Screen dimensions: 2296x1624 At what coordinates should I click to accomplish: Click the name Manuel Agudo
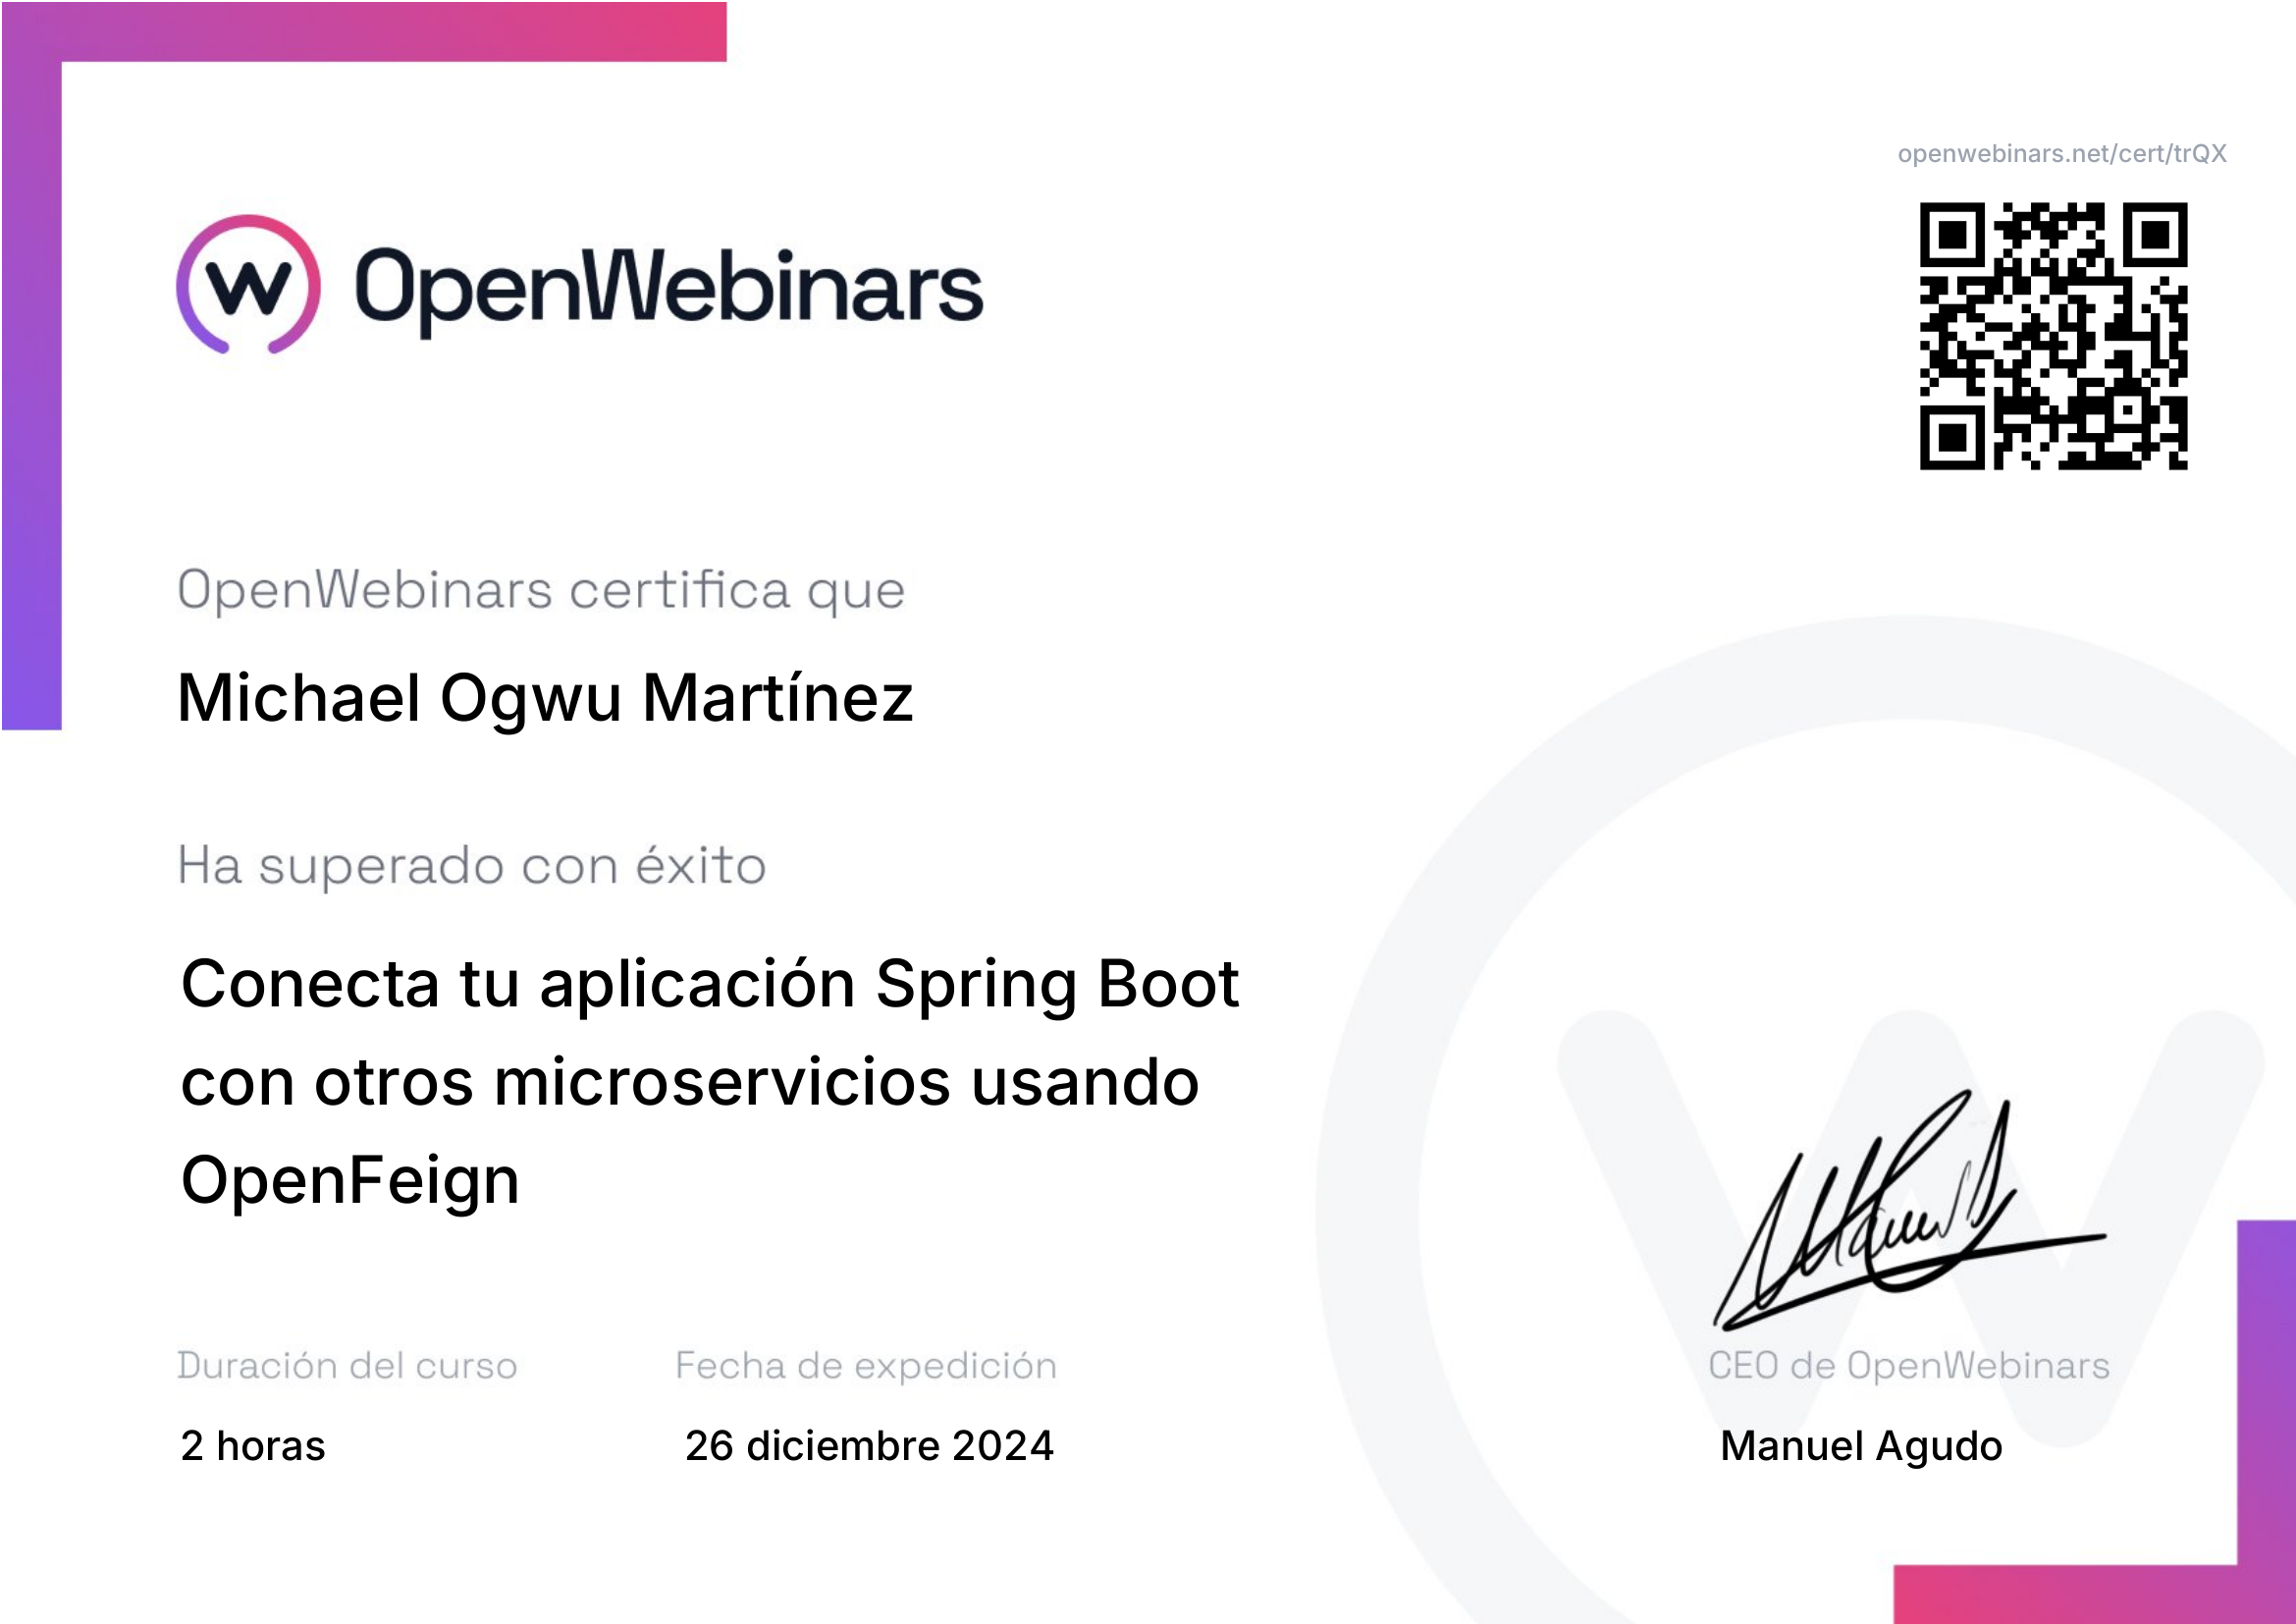coord(1861,1446)
